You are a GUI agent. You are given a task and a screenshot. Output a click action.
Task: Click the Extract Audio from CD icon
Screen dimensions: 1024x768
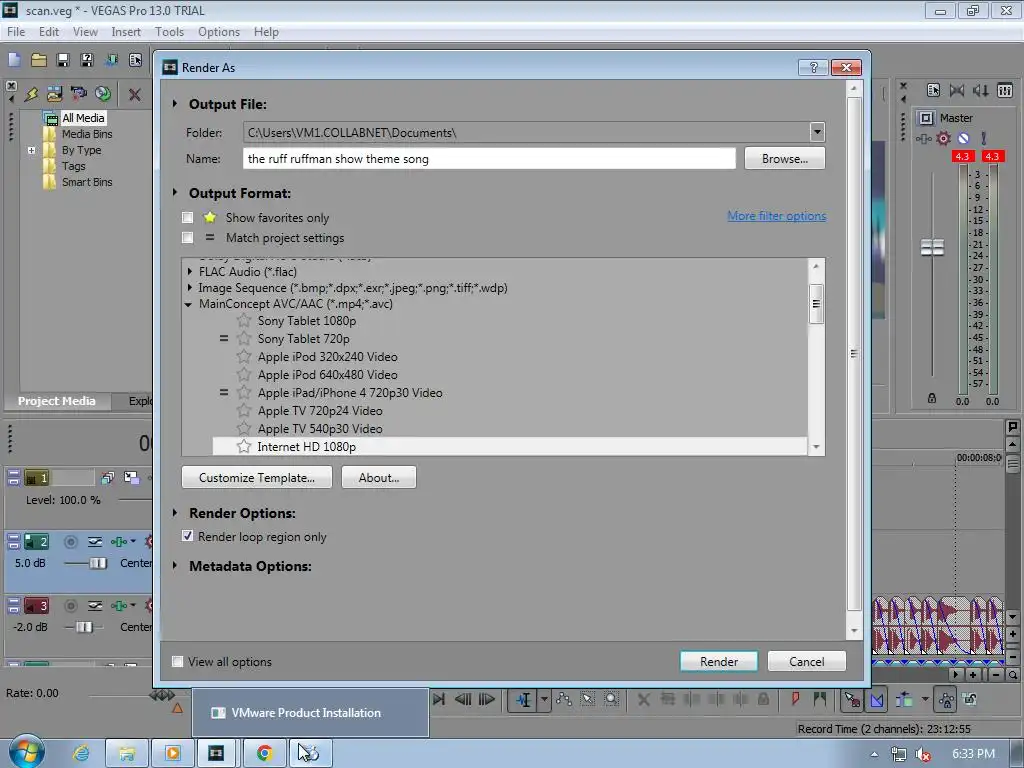pyautogui.click(x=103, y=94)
